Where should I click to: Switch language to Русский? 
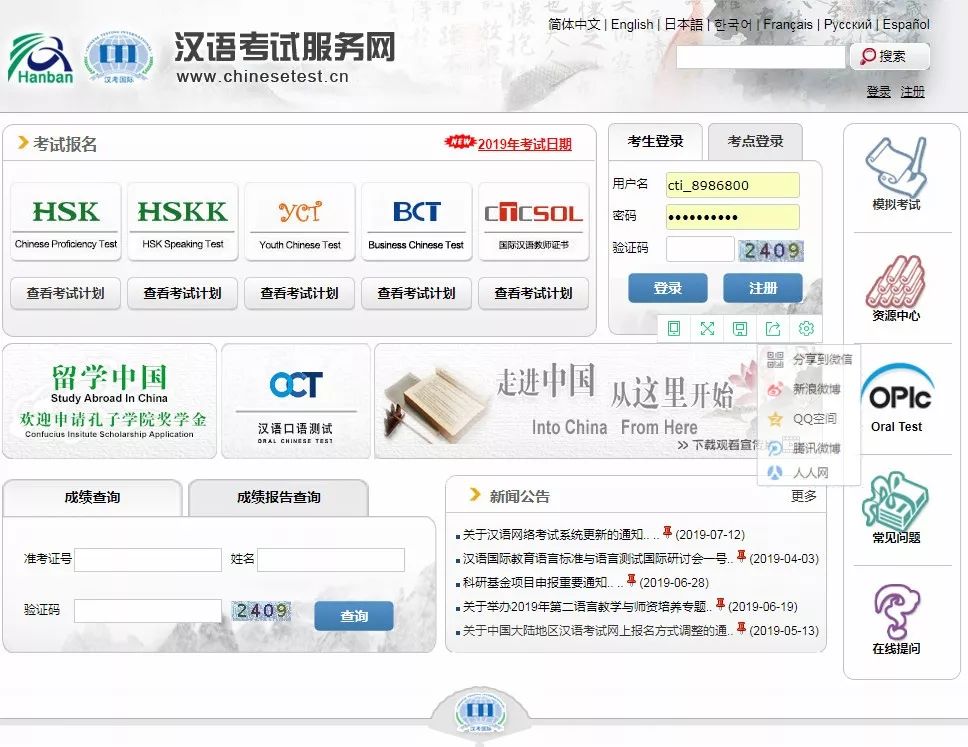tap(848, 25)
